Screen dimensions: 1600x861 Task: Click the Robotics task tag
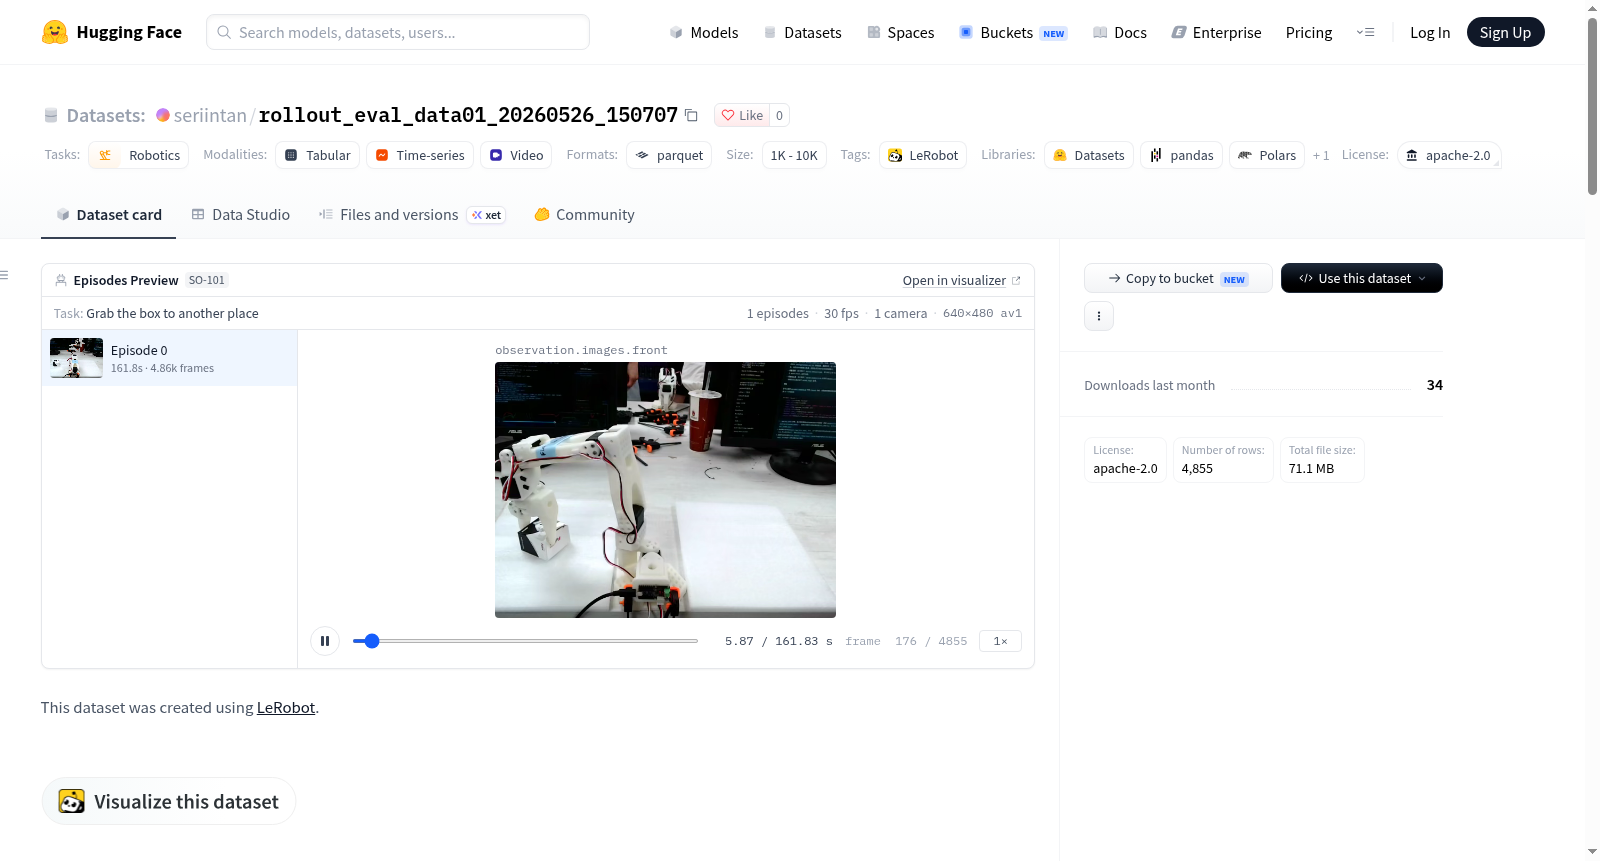(139, 155)
